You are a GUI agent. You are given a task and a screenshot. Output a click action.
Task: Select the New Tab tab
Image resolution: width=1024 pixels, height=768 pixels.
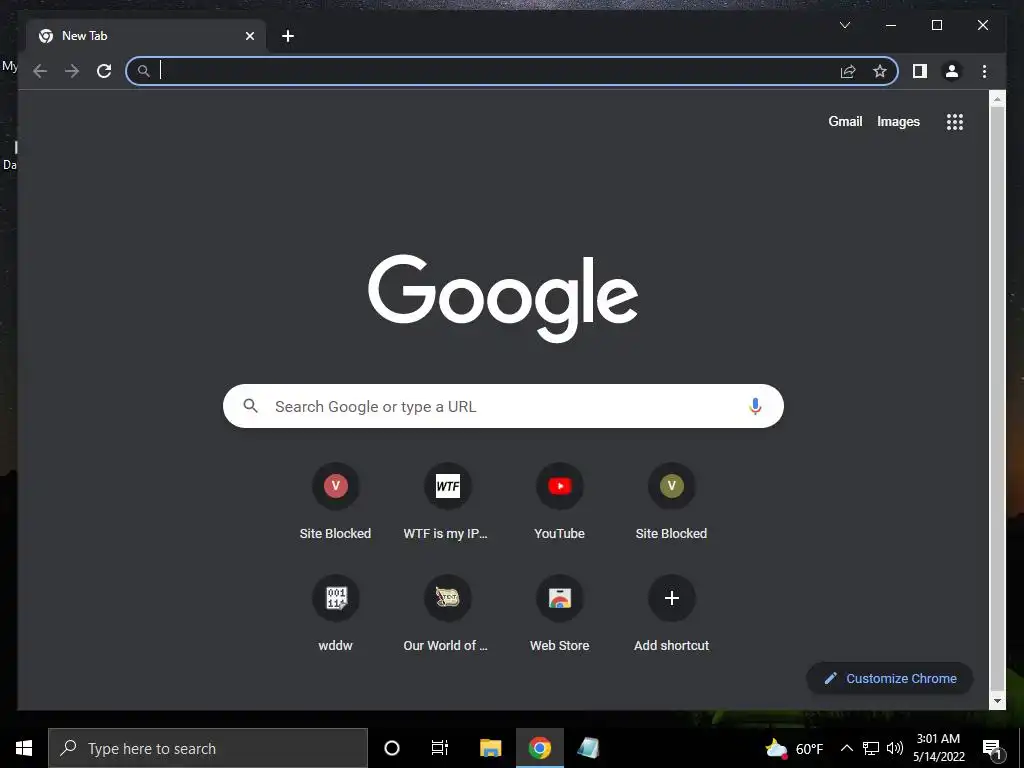[x=146, y=36]
